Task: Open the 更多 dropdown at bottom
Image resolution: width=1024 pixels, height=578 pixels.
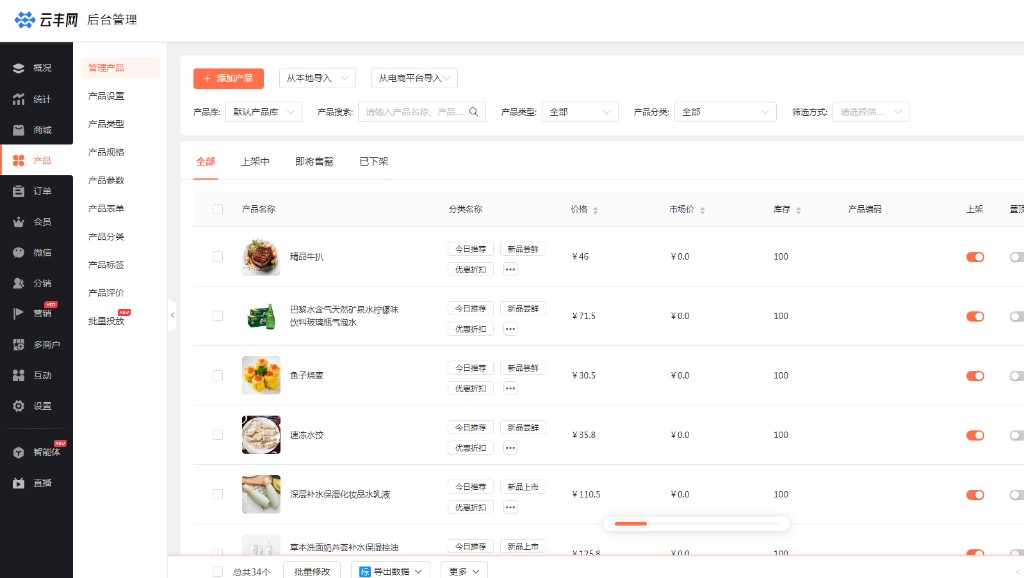Action: pos(464,571)
